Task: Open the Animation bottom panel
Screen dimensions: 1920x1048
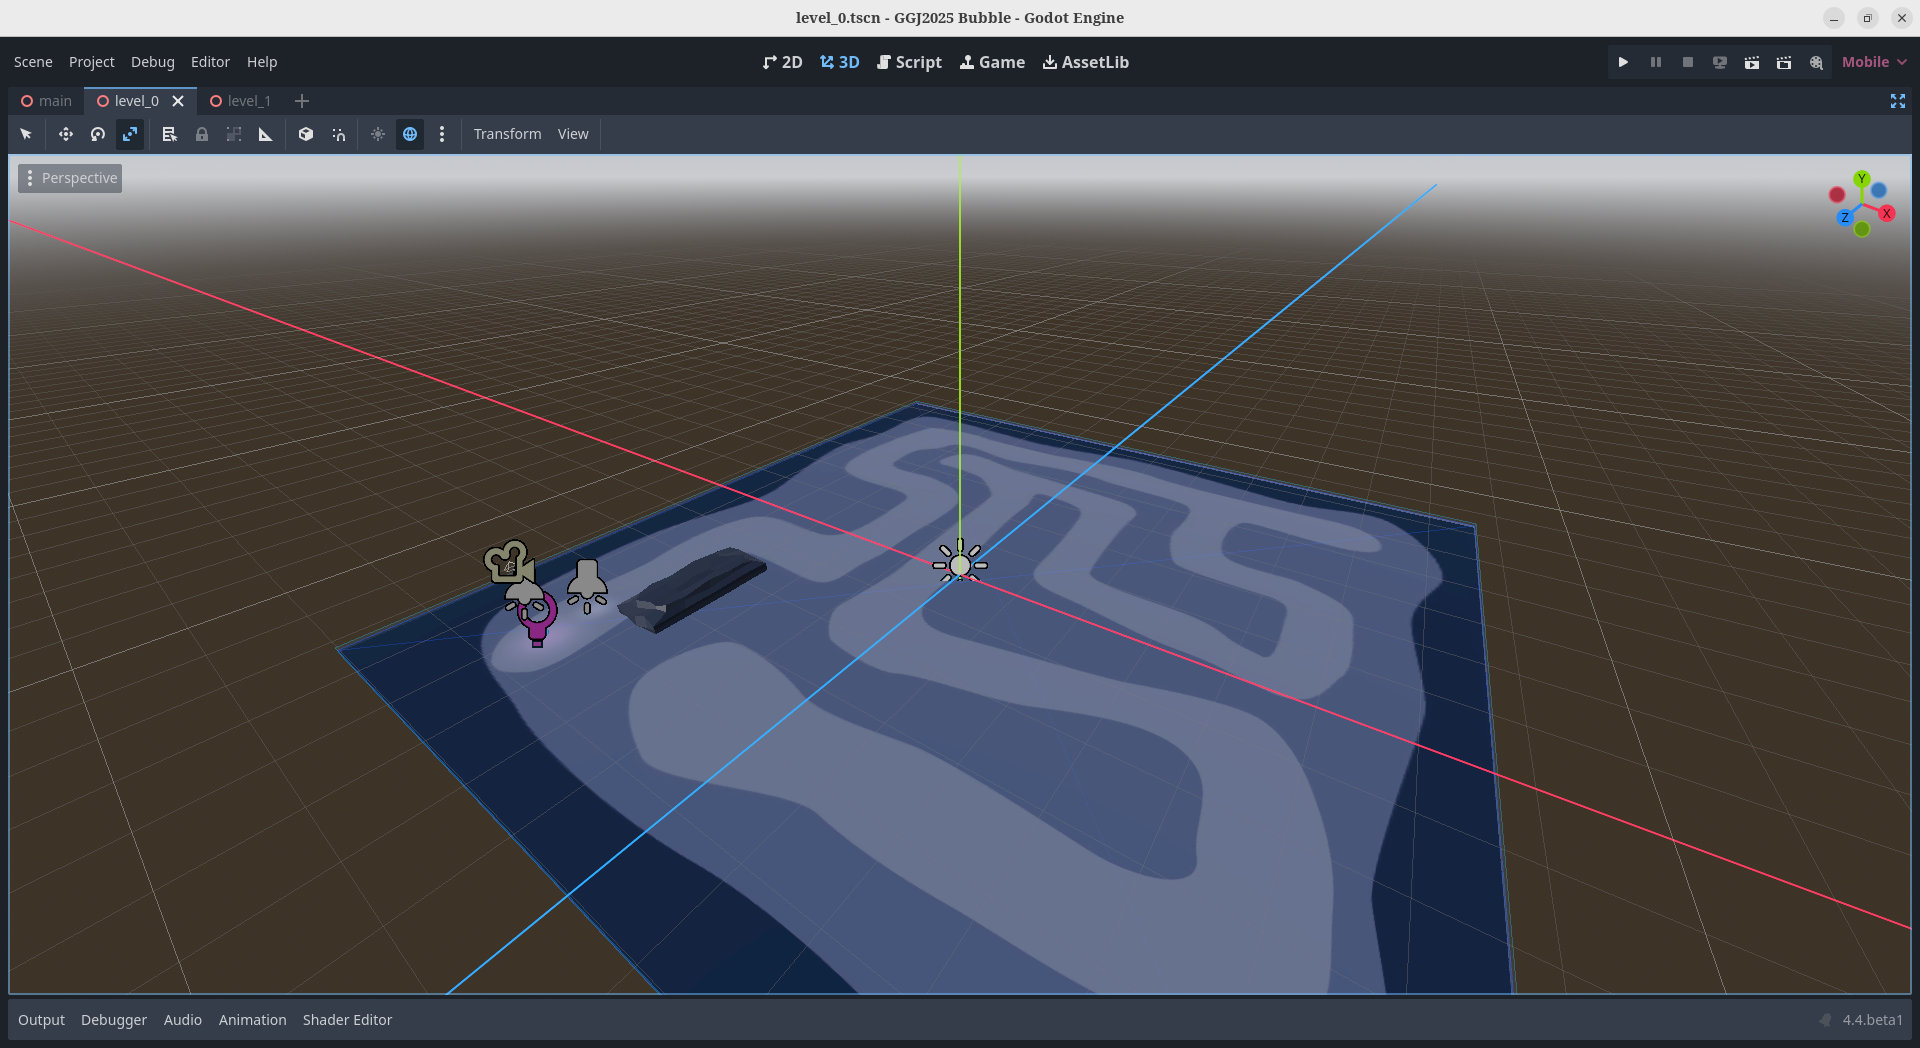Action: click(x=252, y=1020)
